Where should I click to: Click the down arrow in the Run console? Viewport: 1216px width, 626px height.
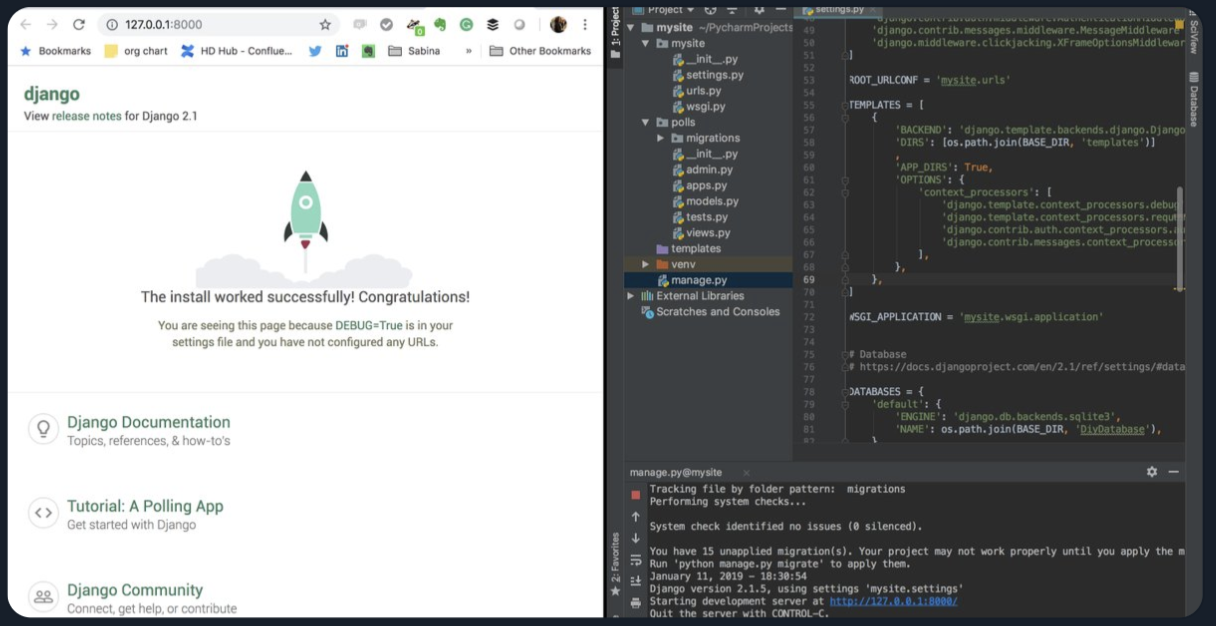[x=635, y=538]
